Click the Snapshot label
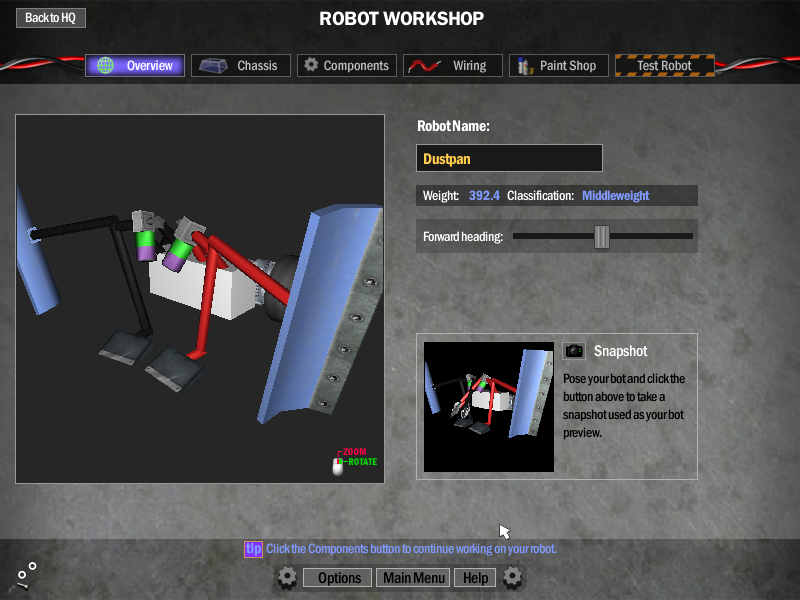The width and height of the screenshot is (800, 600). click(620, 351)
